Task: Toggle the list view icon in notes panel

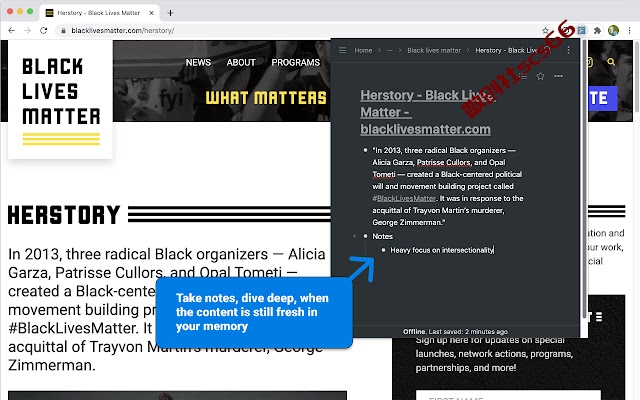Action: [x=522, y=76]
